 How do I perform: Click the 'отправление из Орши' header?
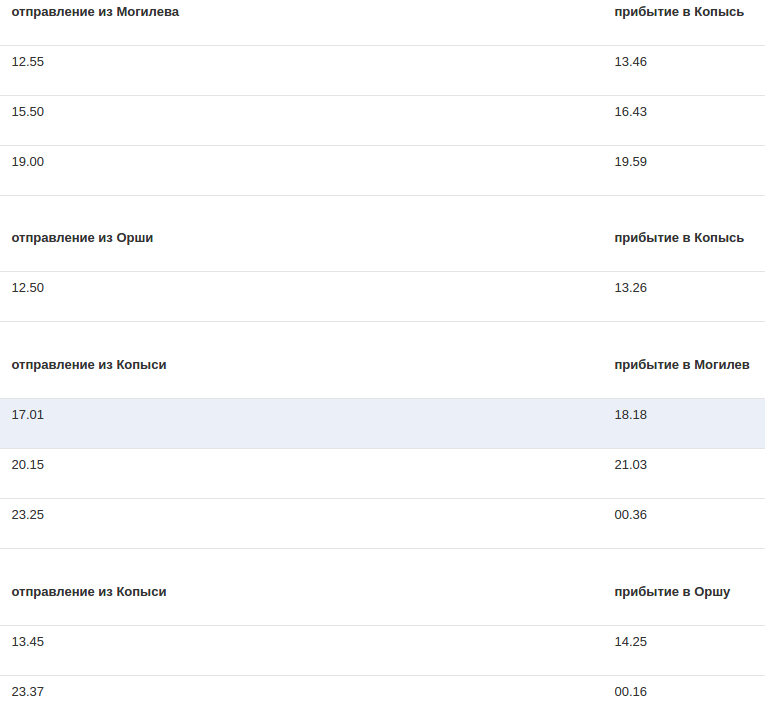pyautogui.click(x=82, y=238)
